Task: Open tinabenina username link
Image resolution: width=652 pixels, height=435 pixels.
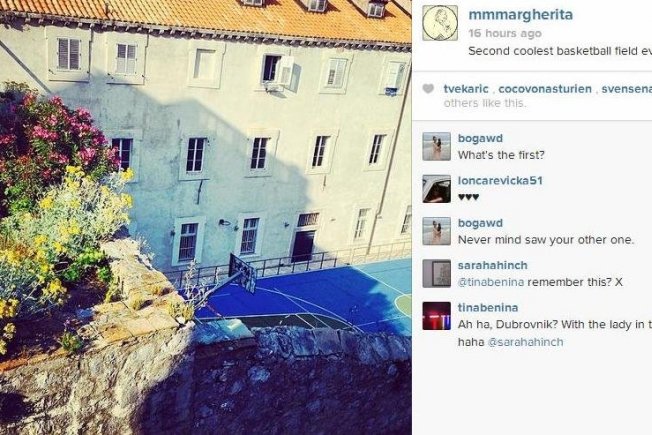Action: pyautogui.click(x=488, y=308)
